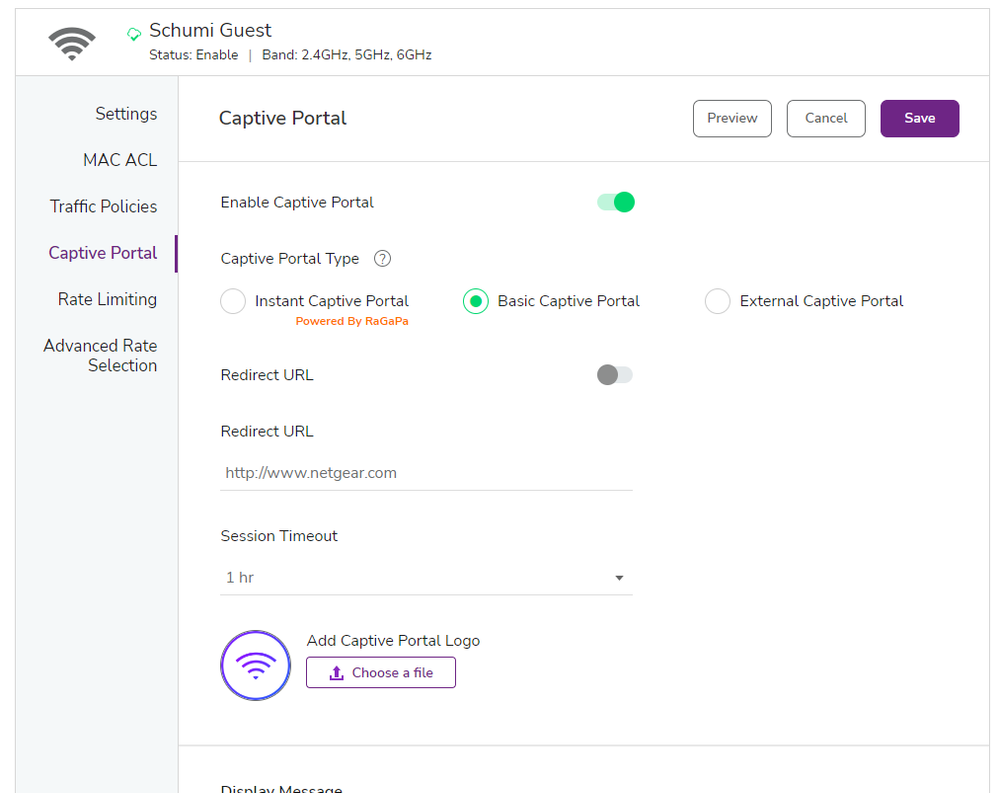999x793 pixels.
Task: Open the Traffic Policies section
Action: point(103,206)
